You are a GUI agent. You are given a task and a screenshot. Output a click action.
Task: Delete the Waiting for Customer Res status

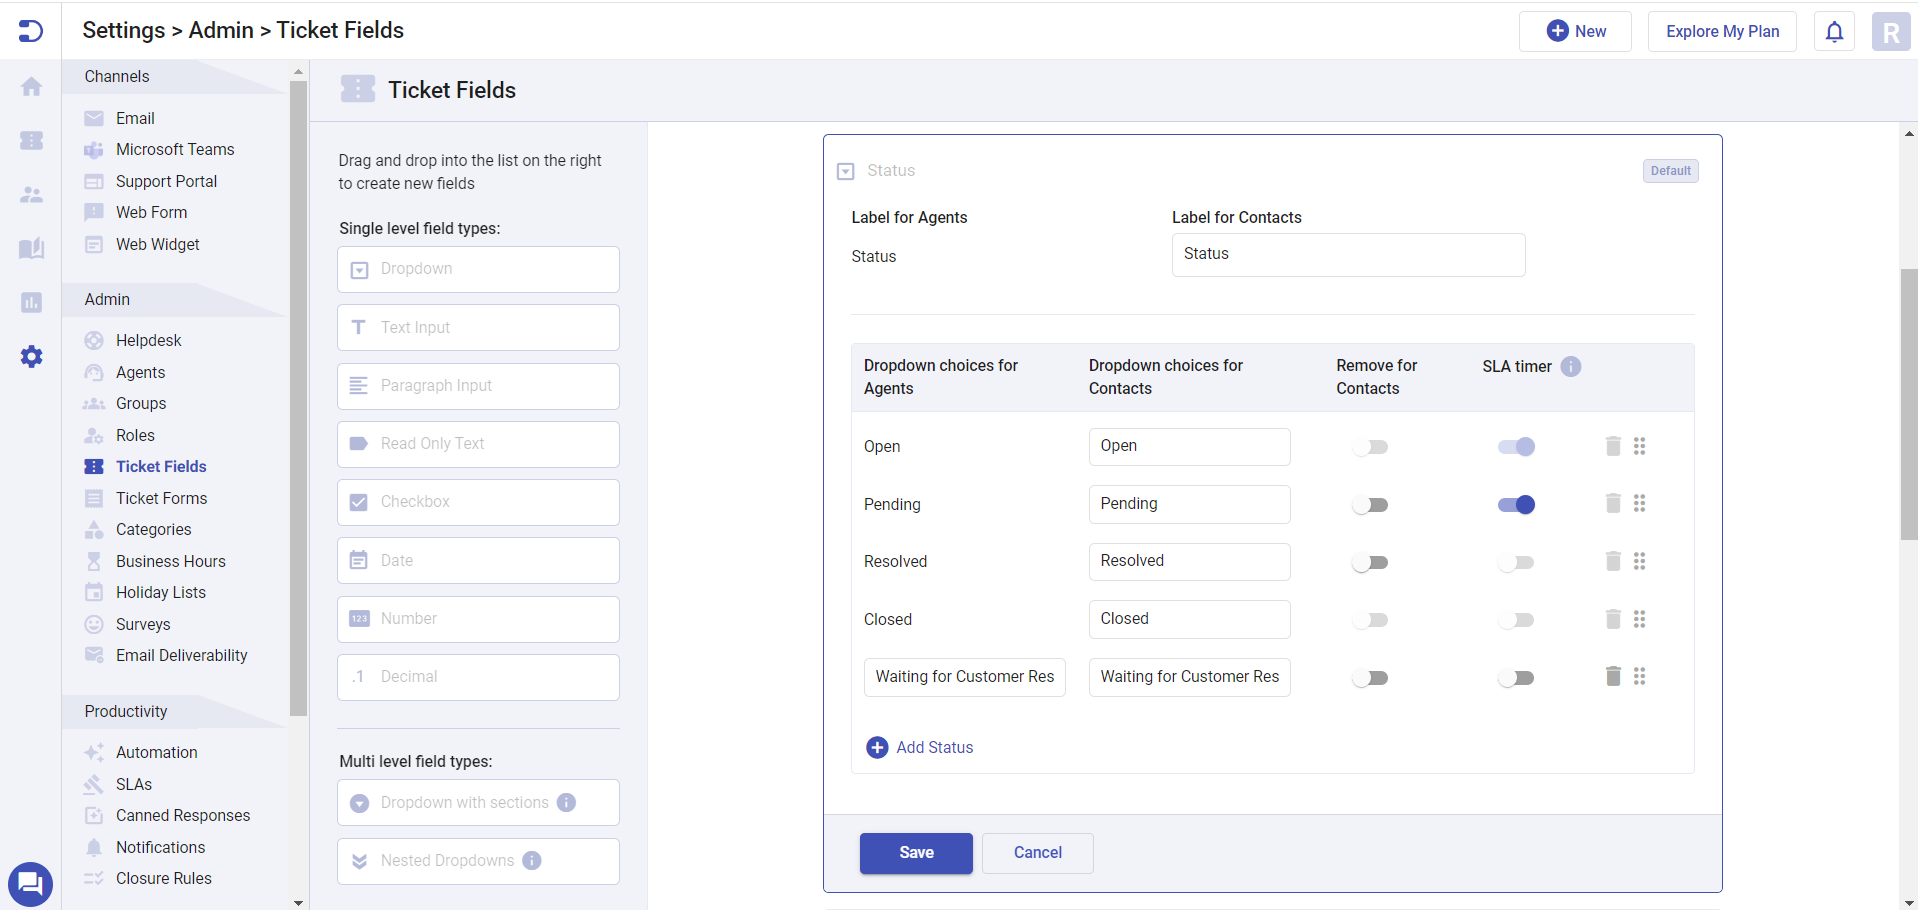click(1612, 677)
